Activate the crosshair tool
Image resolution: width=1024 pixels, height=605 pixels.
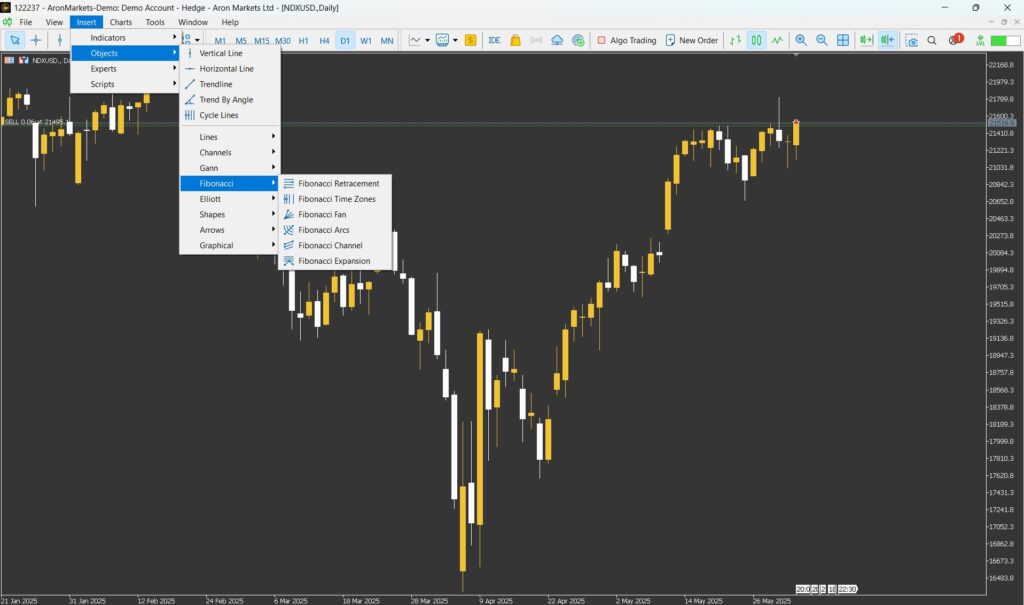click(36, 40)
